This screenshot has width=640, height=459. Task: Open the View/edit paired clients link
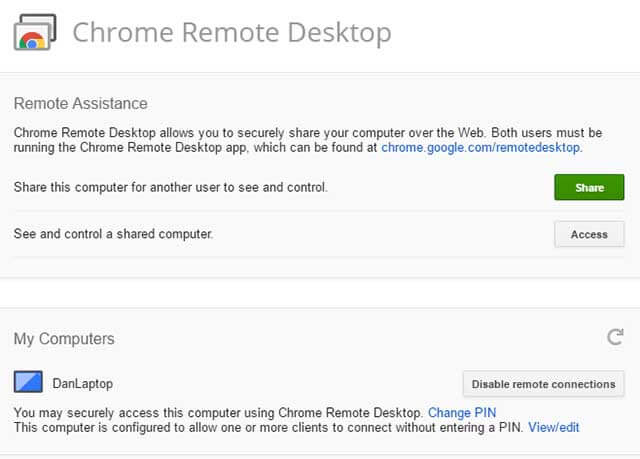(553, 428)
